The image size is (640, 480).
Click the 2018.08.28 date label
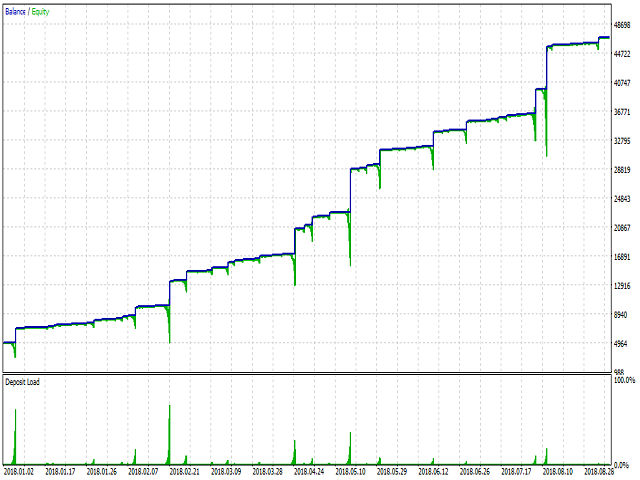pos(598,472)
